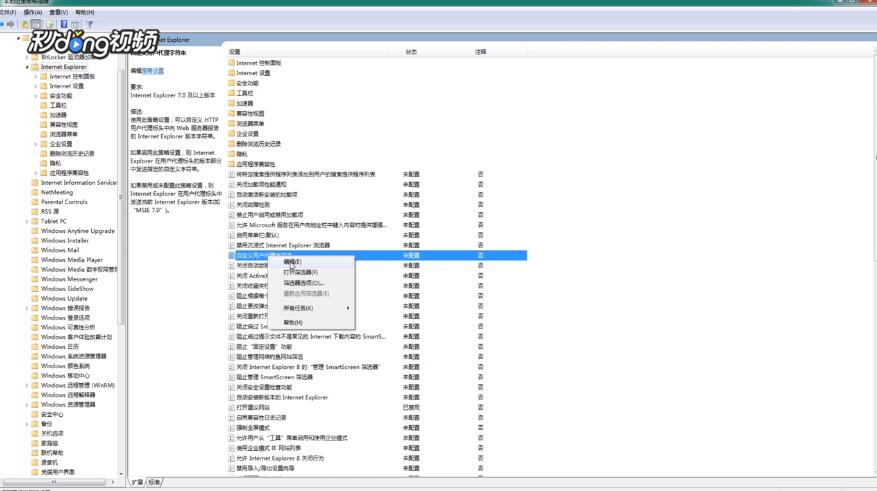Image resolution: width=877 pixels, height=491 pixels.
Task: Select 阻止管理 SmartScreen 筛选器 policy row
Action: [377, 377]
